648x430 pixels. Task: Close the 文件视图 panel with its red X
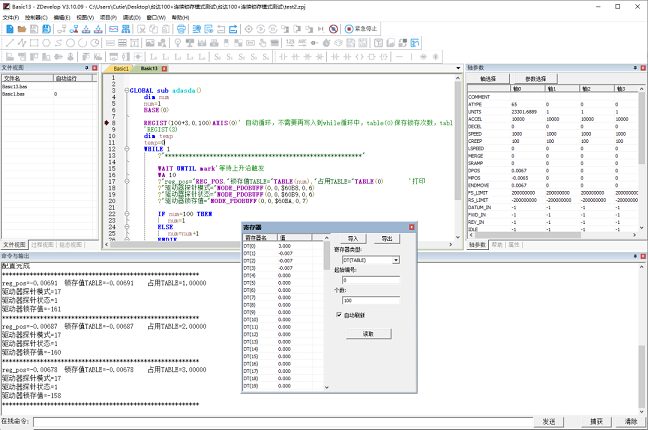pyautogui.click(x=95, y=68)
